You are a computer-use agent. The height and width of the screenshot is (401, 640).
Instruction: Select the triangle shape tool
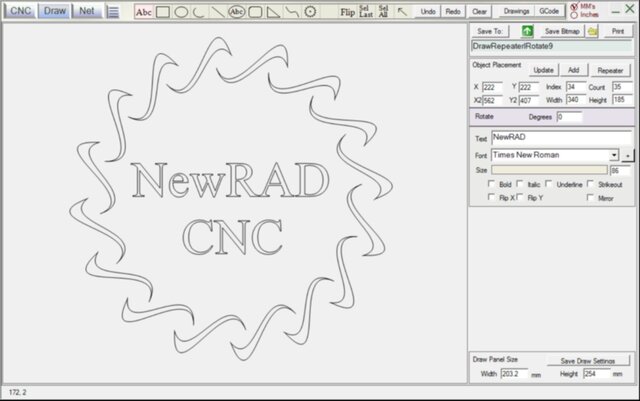[x=273, y=12]
